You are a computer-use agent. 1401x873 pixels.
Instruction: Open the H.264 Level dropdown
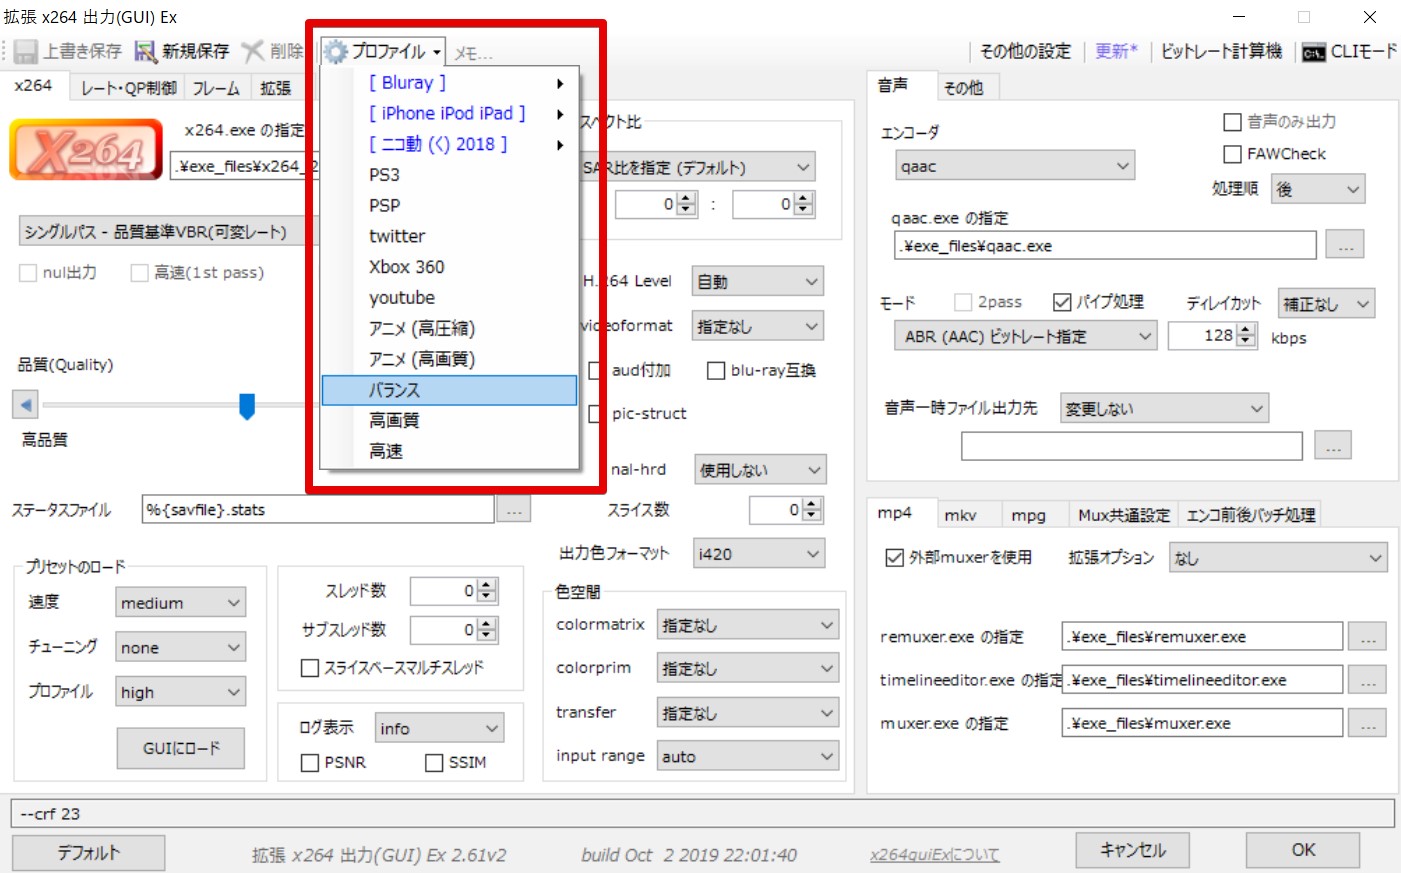(758, 282)
